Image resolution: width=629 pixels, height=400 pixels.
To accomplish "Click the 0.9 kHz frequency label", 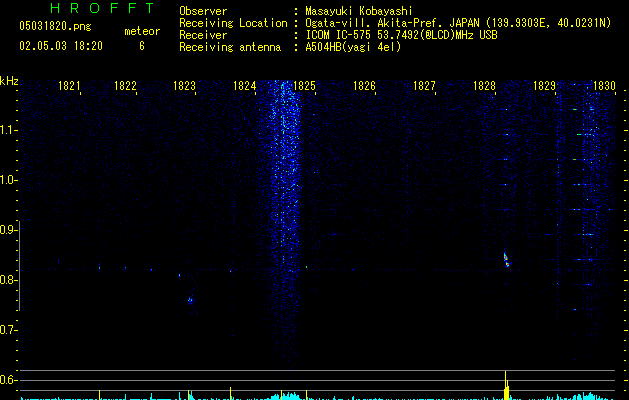I will click(9, 230).
